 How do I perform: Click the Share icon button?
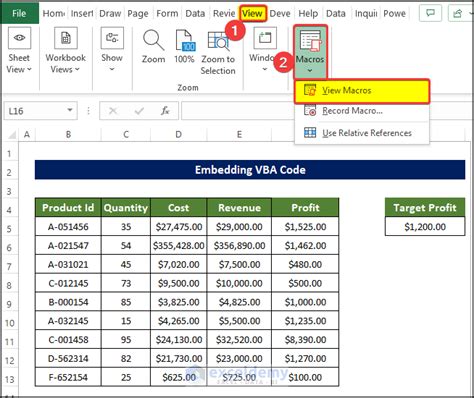pos(459,13)
